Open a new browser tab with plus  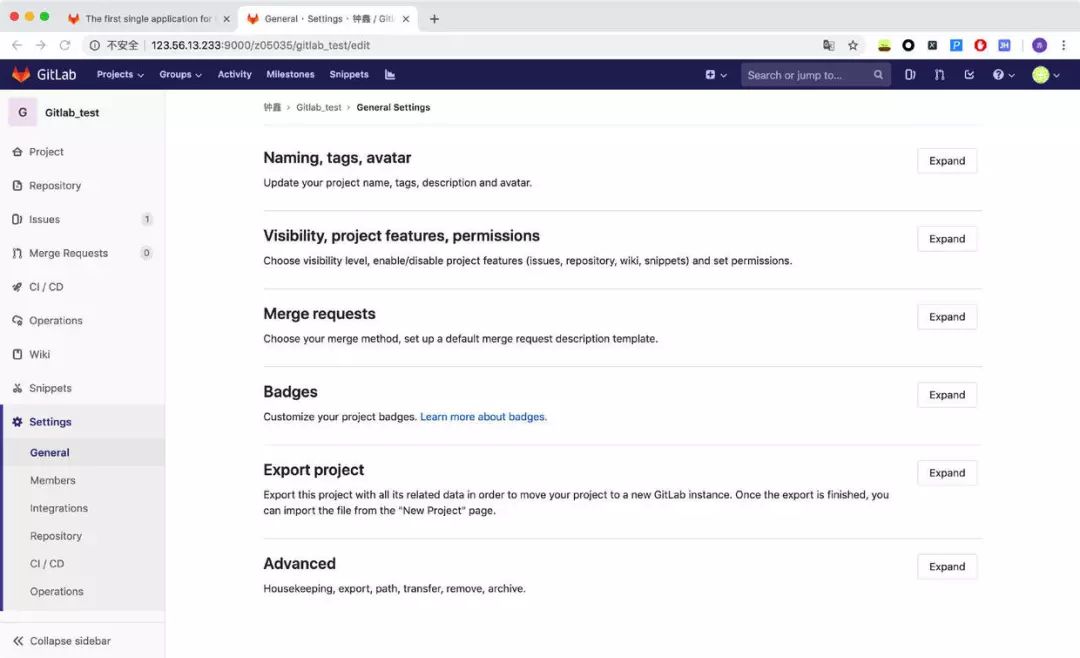(434, 19)
